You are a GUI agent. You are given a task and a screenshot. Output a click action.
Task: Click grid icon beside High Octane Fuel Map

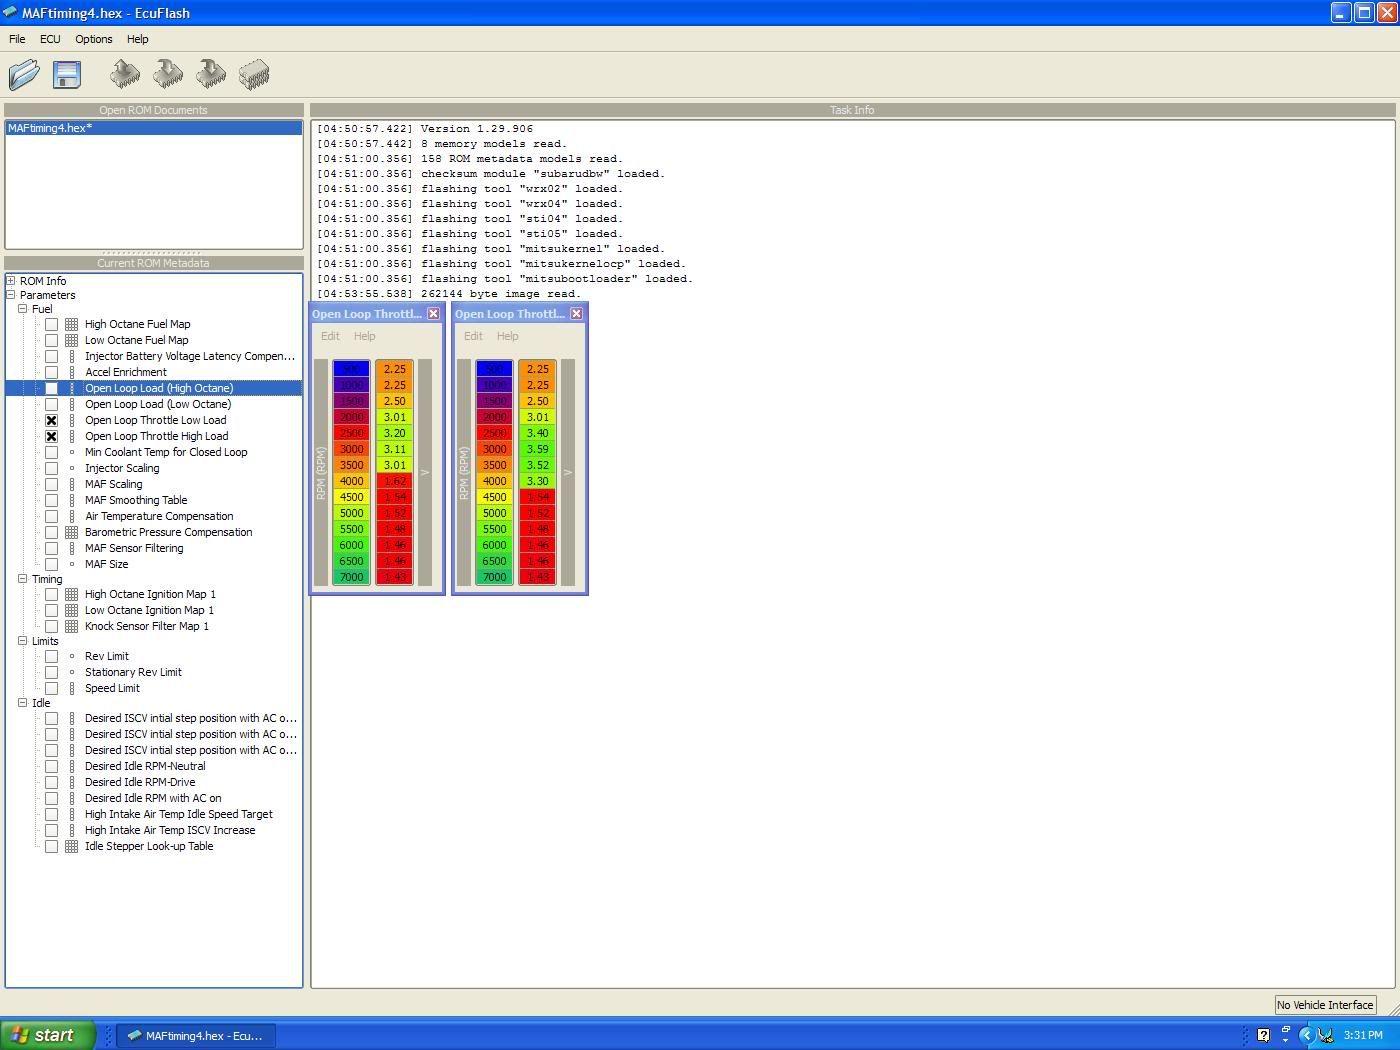tap(72, 324)
